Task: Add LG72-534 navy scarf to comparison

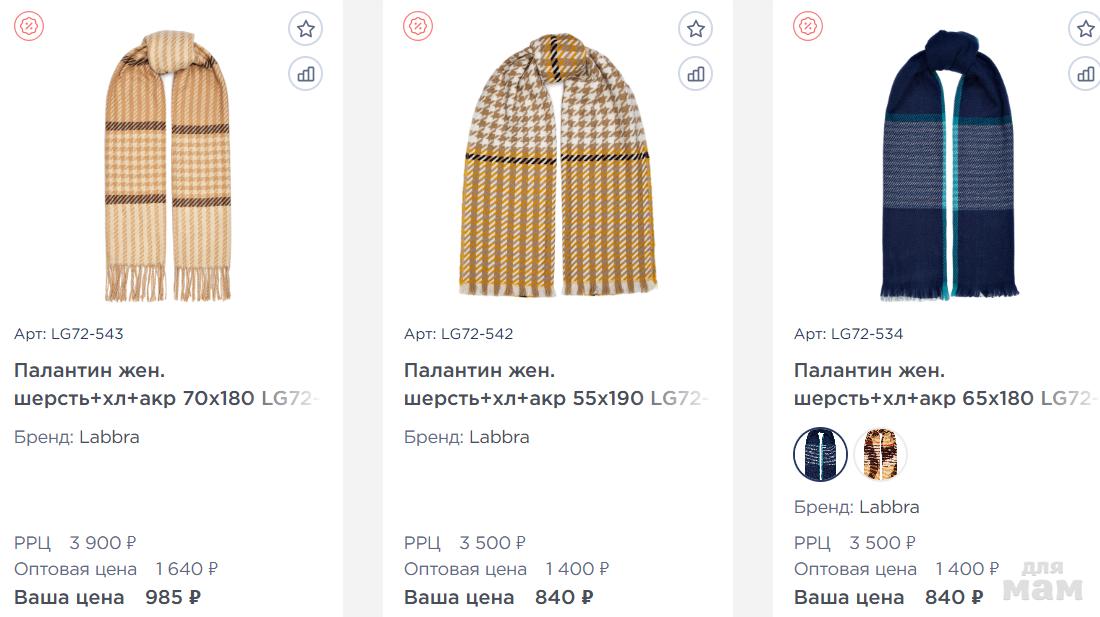Action: point(1085,73)
